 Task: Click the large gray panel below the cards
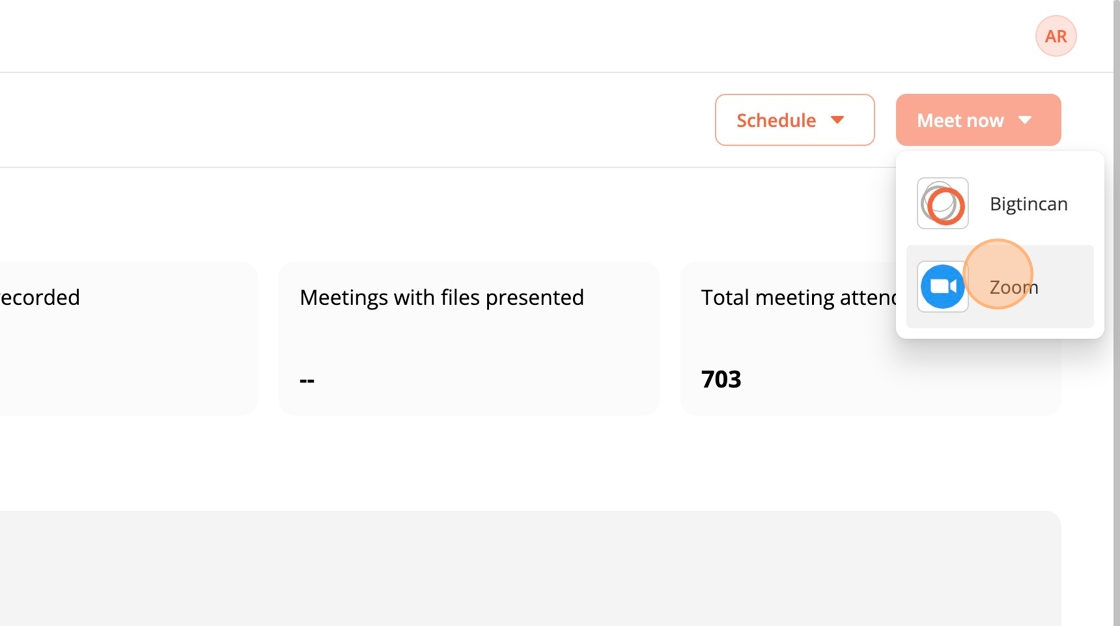(530, 568)
